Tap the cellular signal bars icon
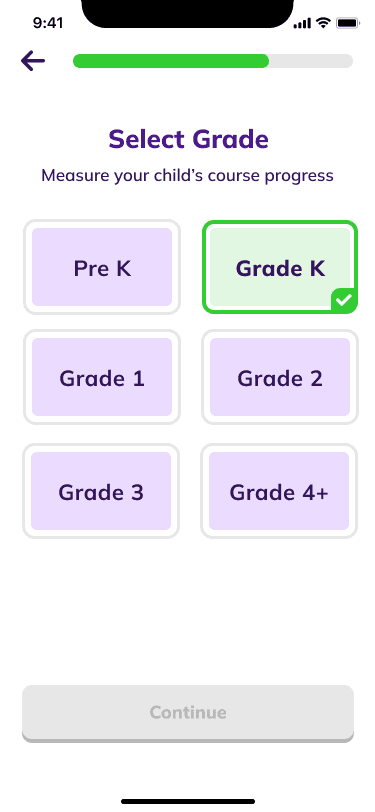 pyautogui.click(x=302, y=23)
